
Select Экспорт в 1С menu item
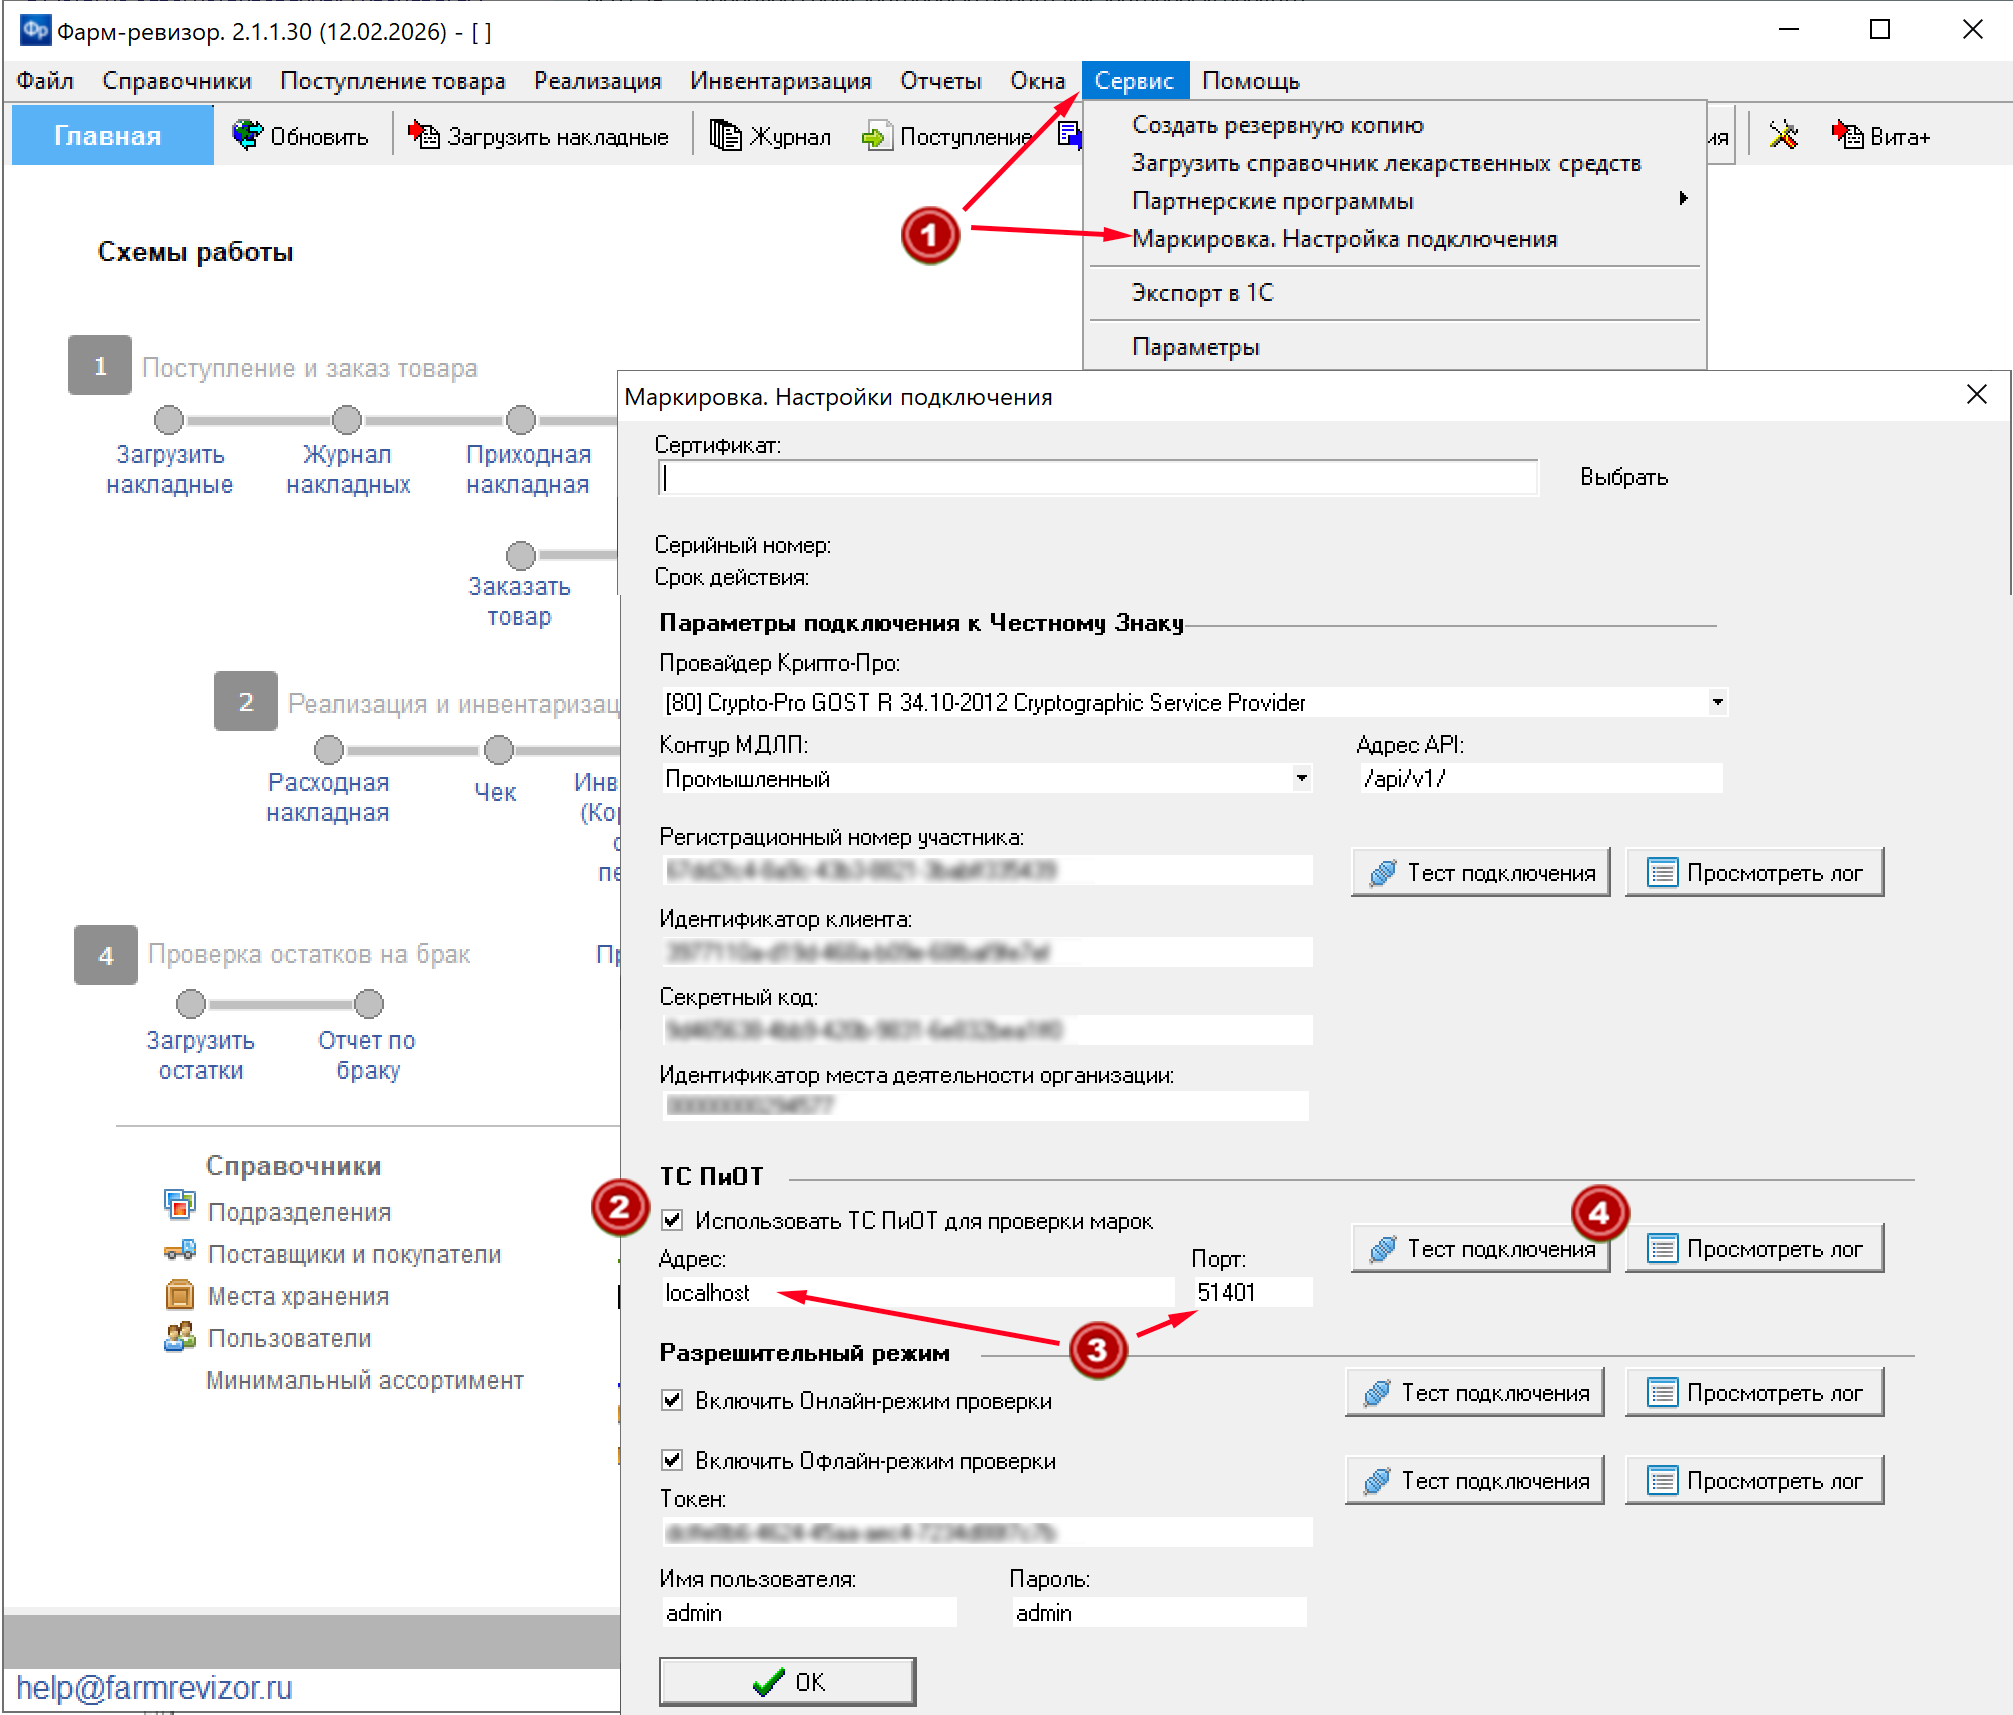[x=1202, y=293]
